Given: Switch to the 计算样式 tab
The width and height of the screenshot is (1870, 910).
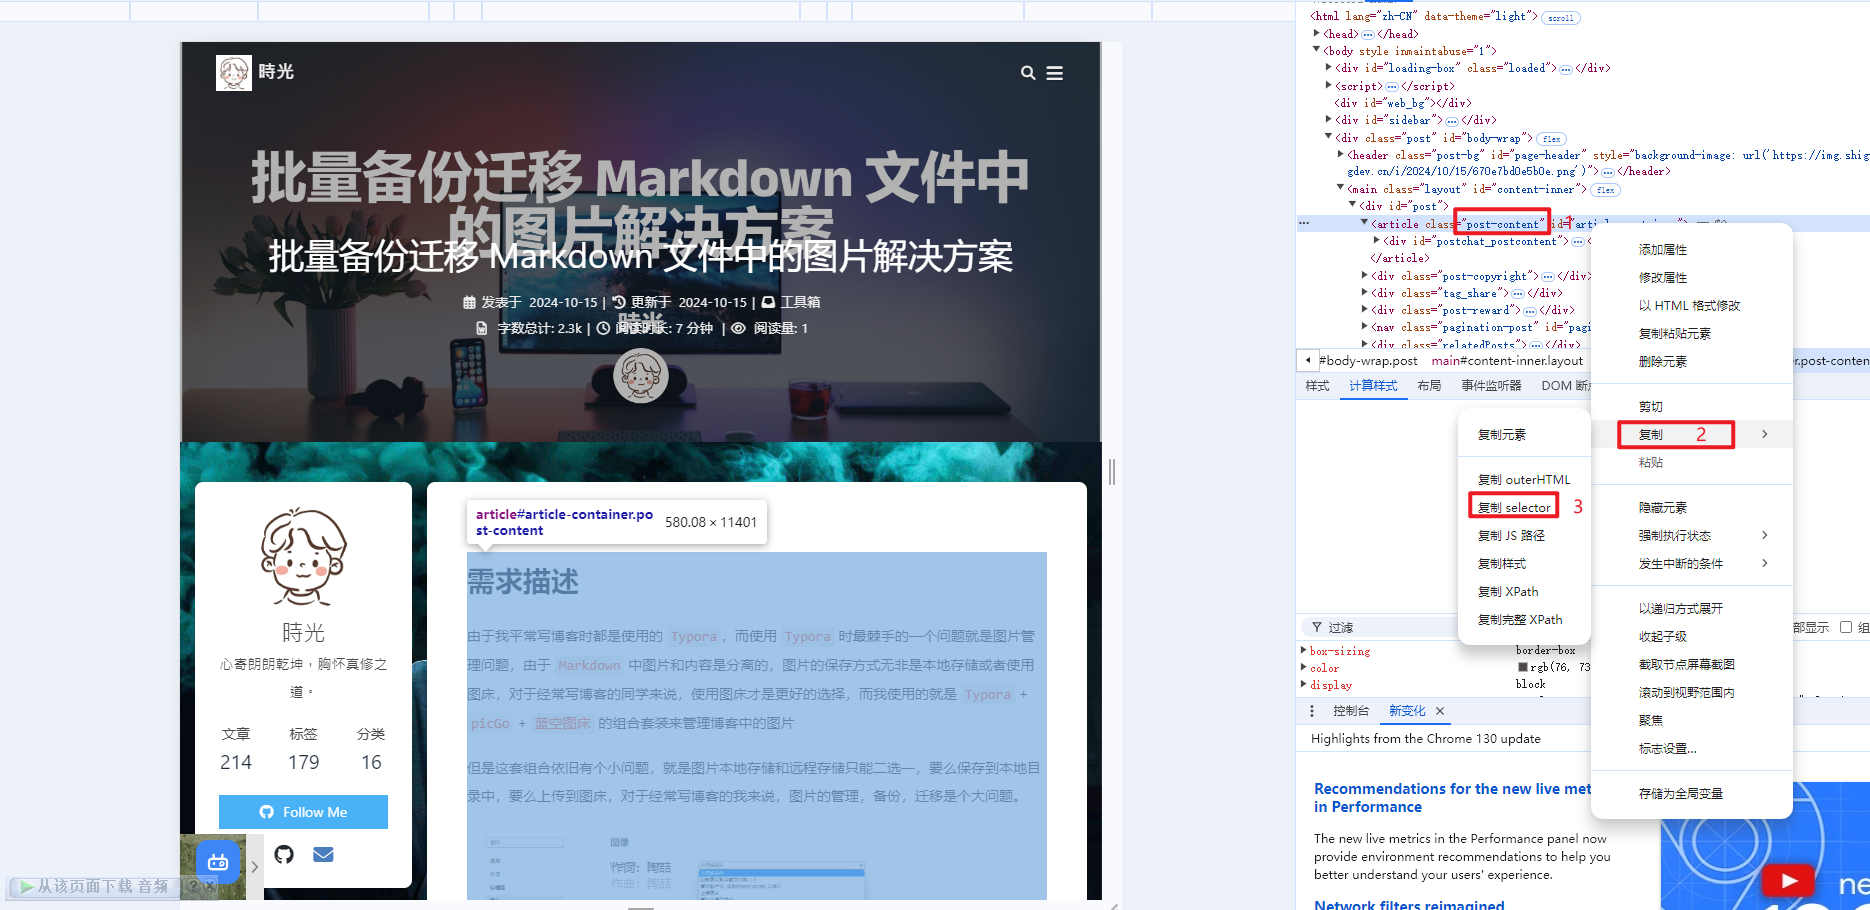Looking at the screenshot, I should [1373, 386].
